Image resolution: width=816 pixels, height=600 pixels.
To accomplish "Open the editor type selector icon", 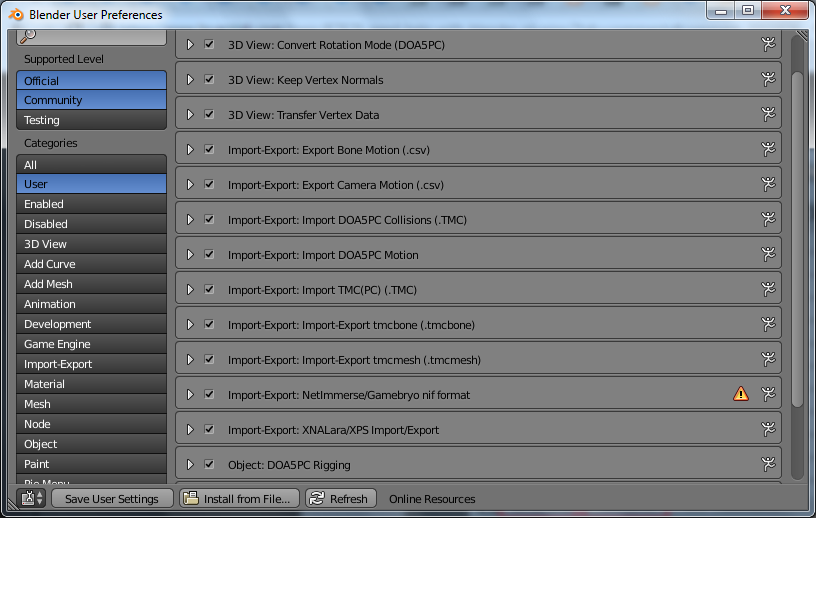I will [32, 499].
